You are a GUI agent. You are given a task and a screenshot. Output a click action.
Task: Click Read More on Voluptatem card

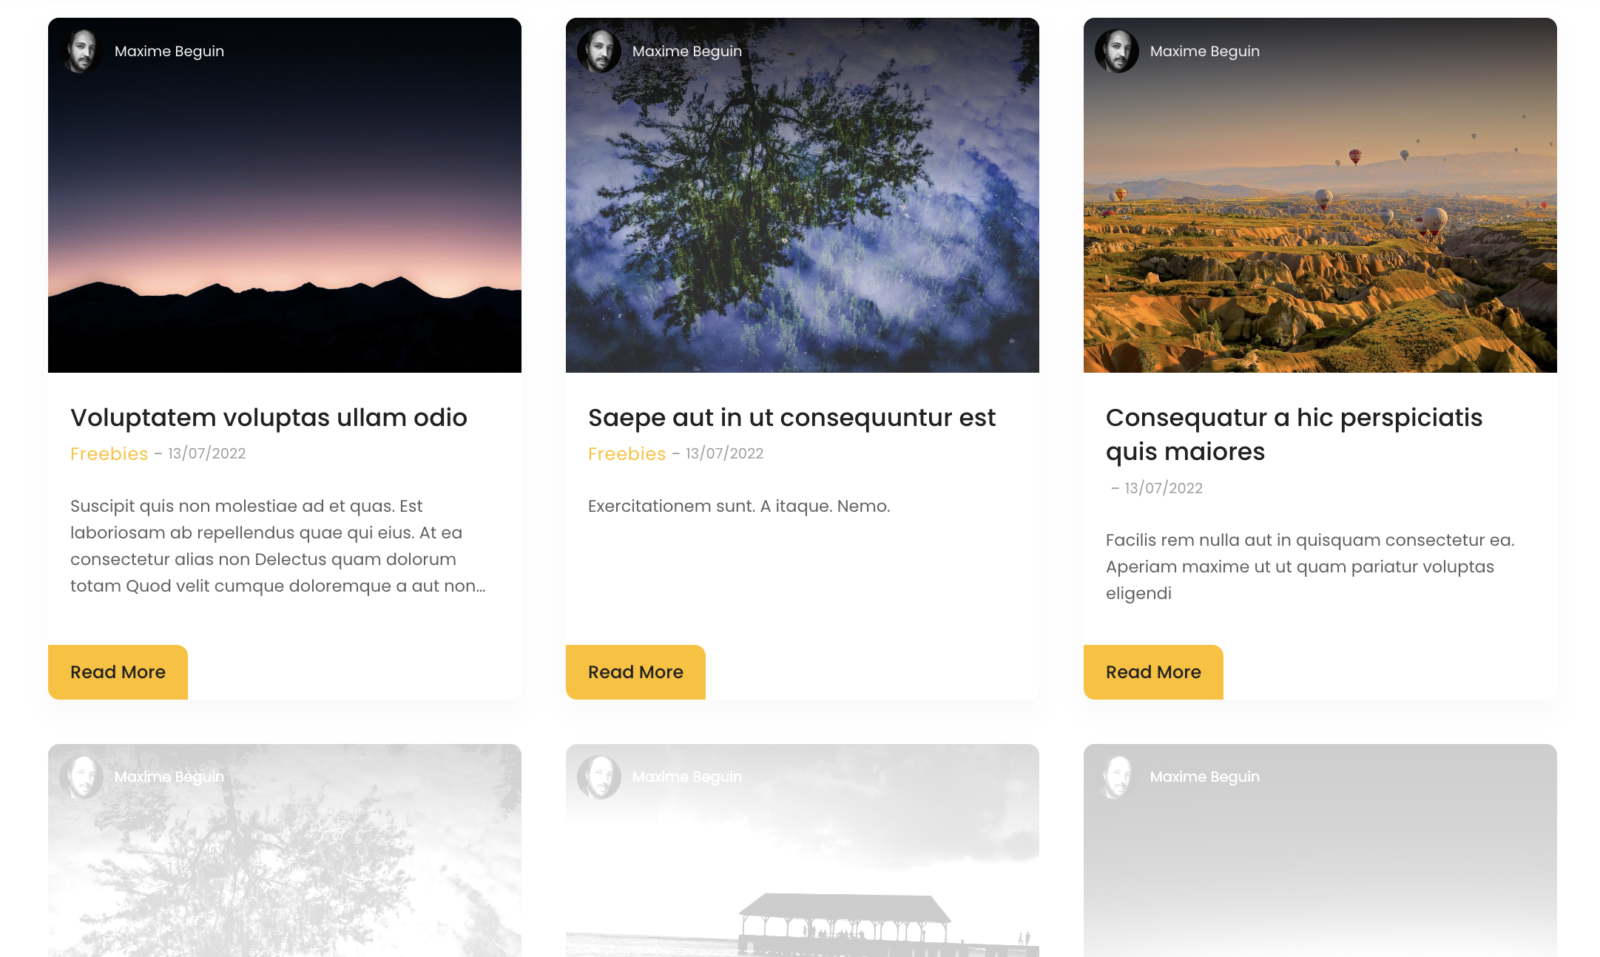(118, 672)
